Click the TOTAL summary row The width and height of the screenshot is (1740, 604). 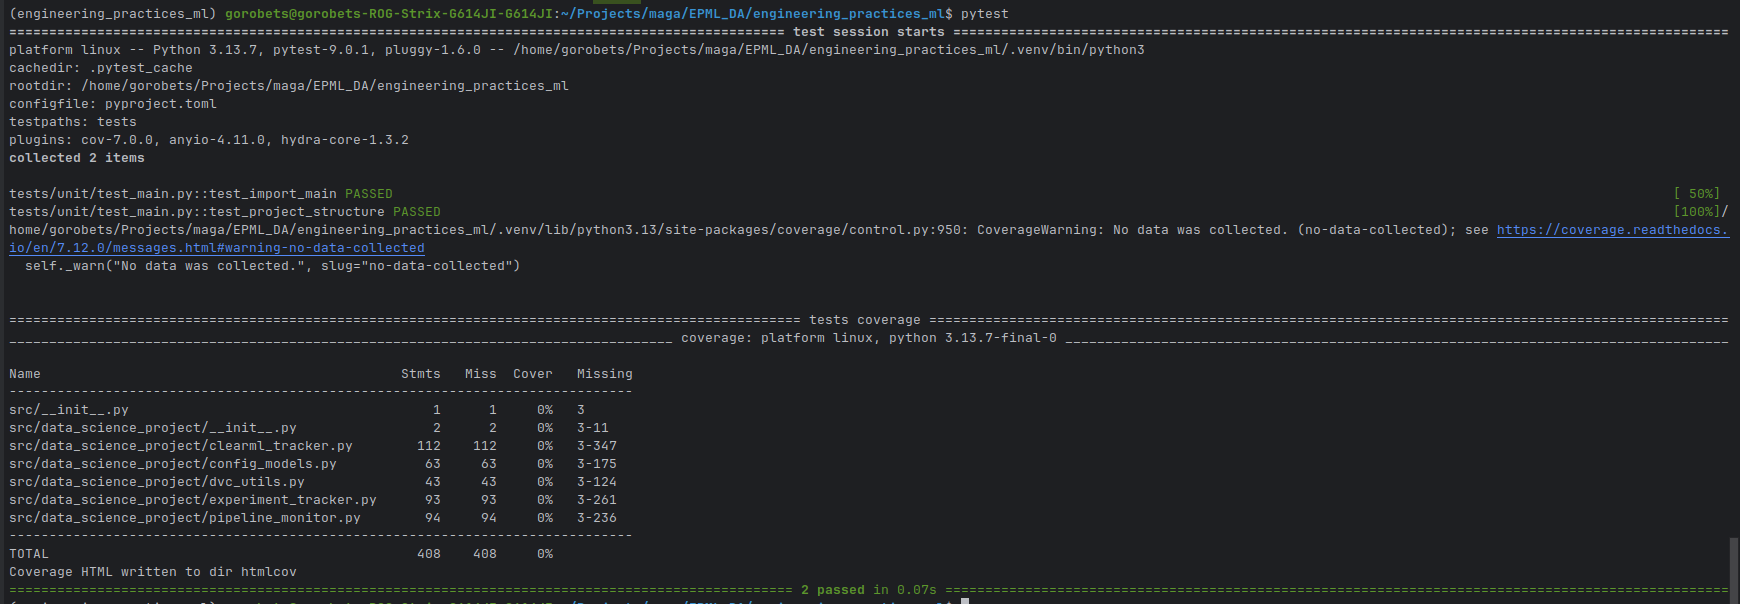29,554
